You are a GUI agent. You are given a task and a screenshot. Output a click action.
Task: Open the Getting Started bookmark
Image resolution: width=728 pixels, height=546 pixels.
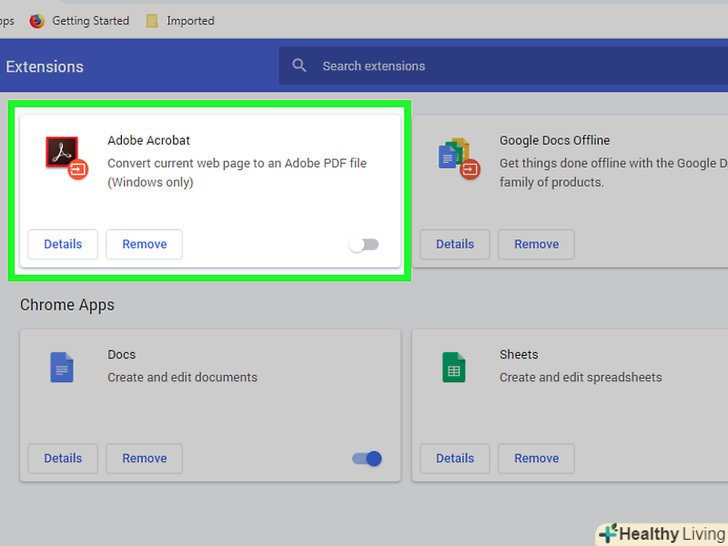coord(80,20)
